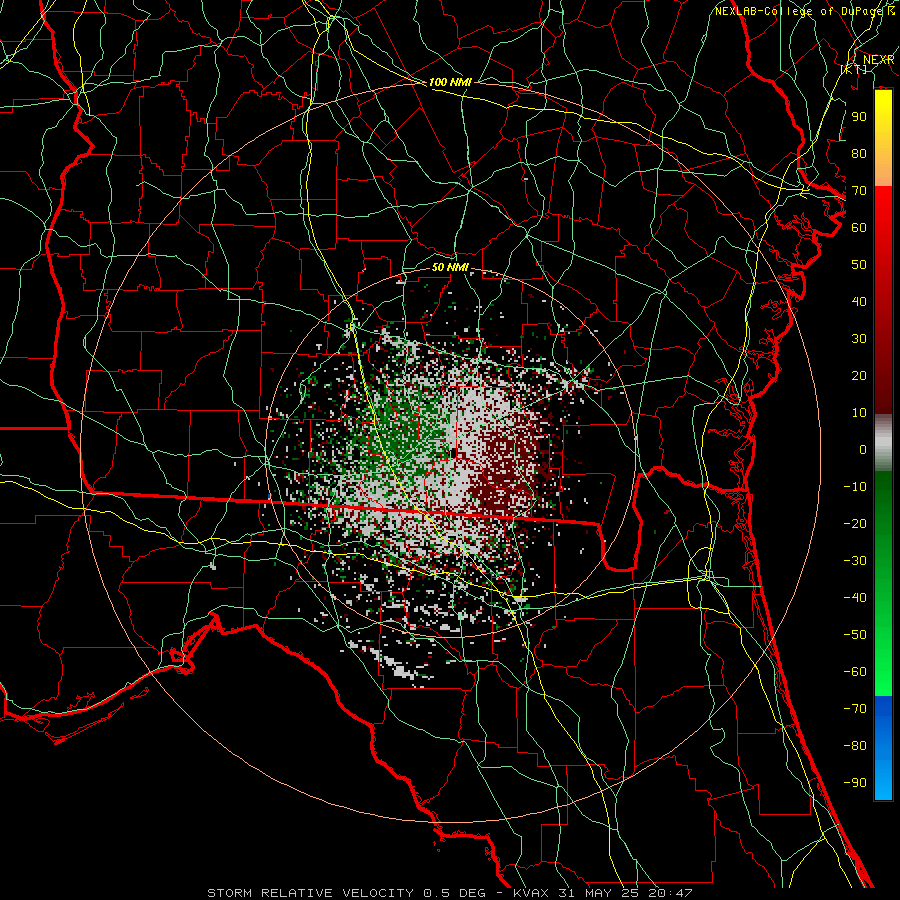
Task: Click the "0" scale value
Action: pyautogui.click(x=863, y=449)
